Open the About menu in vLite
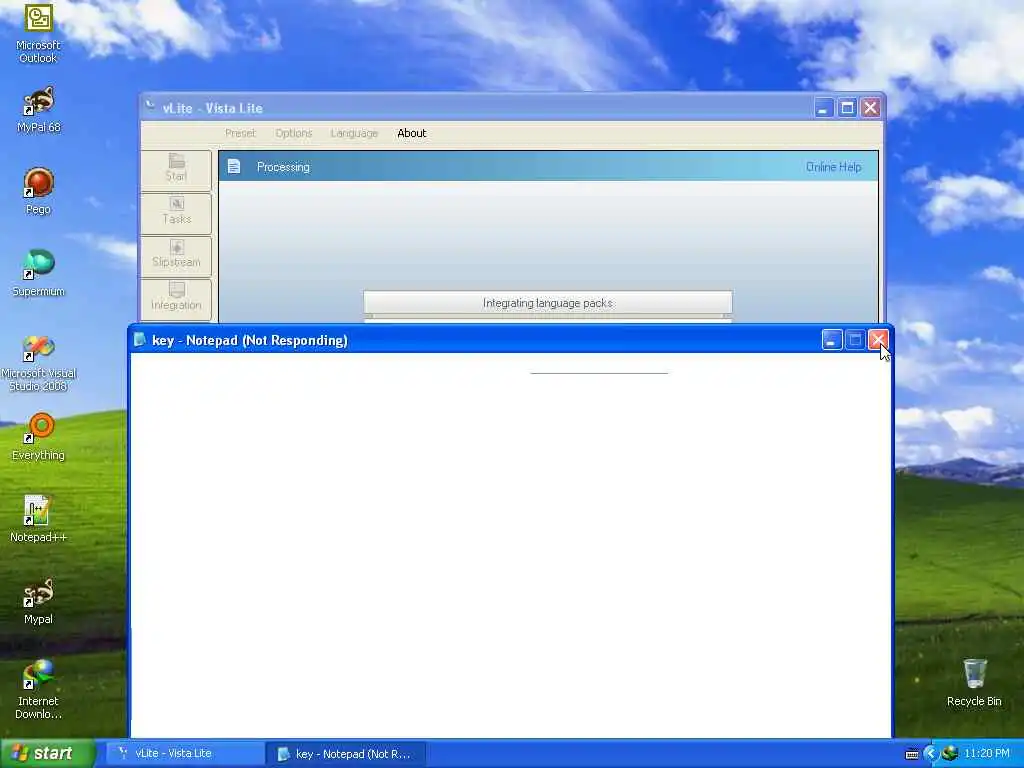Screen dimensions: 1024x768 (x=411, y=133)
